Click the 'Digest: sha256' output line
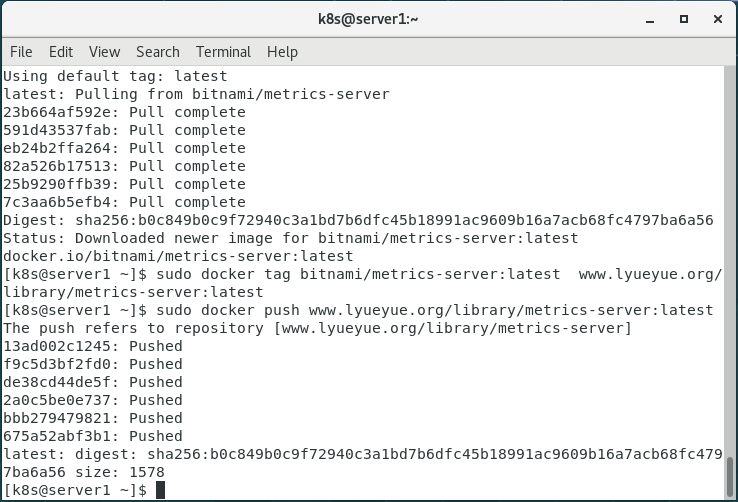738x502 pixels. [358, 220]
